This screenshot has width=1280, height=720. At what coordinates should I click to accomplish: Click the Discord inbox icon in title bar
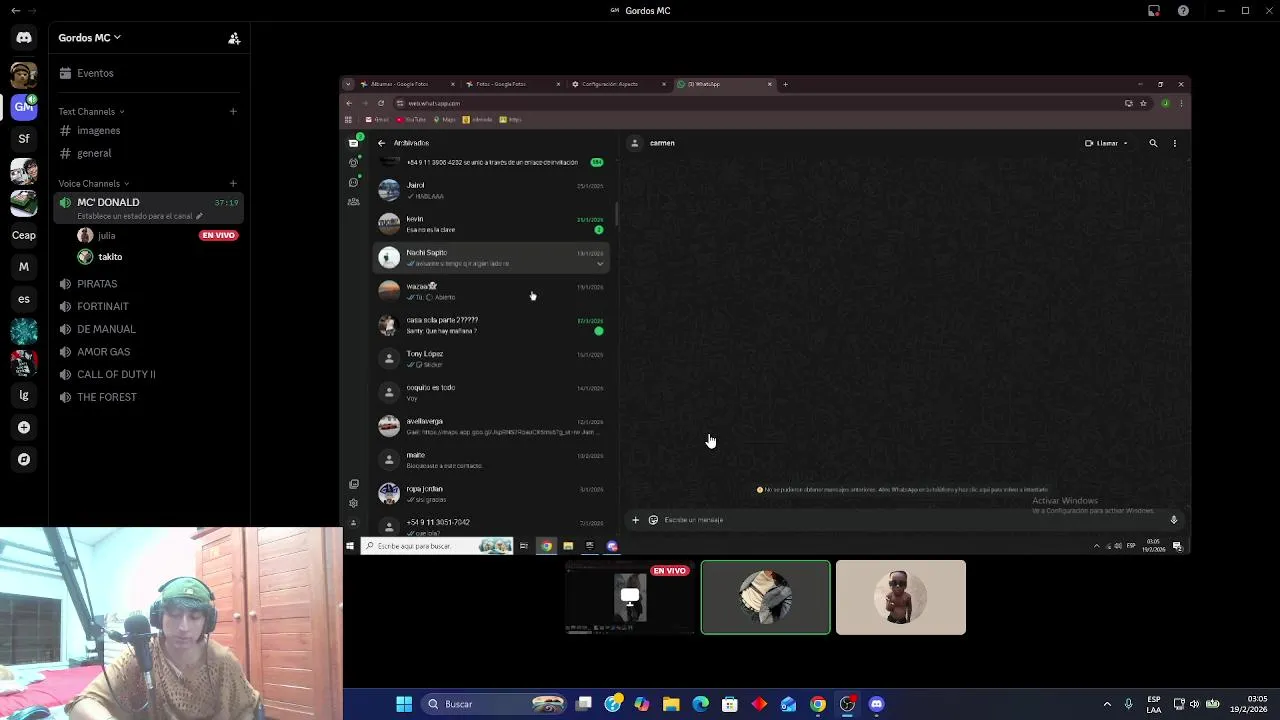[1153, 11]
